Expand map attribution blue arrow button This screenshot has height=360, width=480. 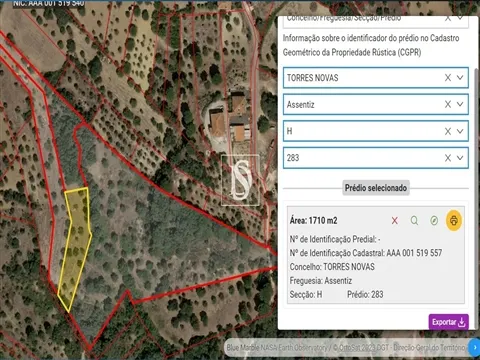pyautogui.click(x=474, y=347)
